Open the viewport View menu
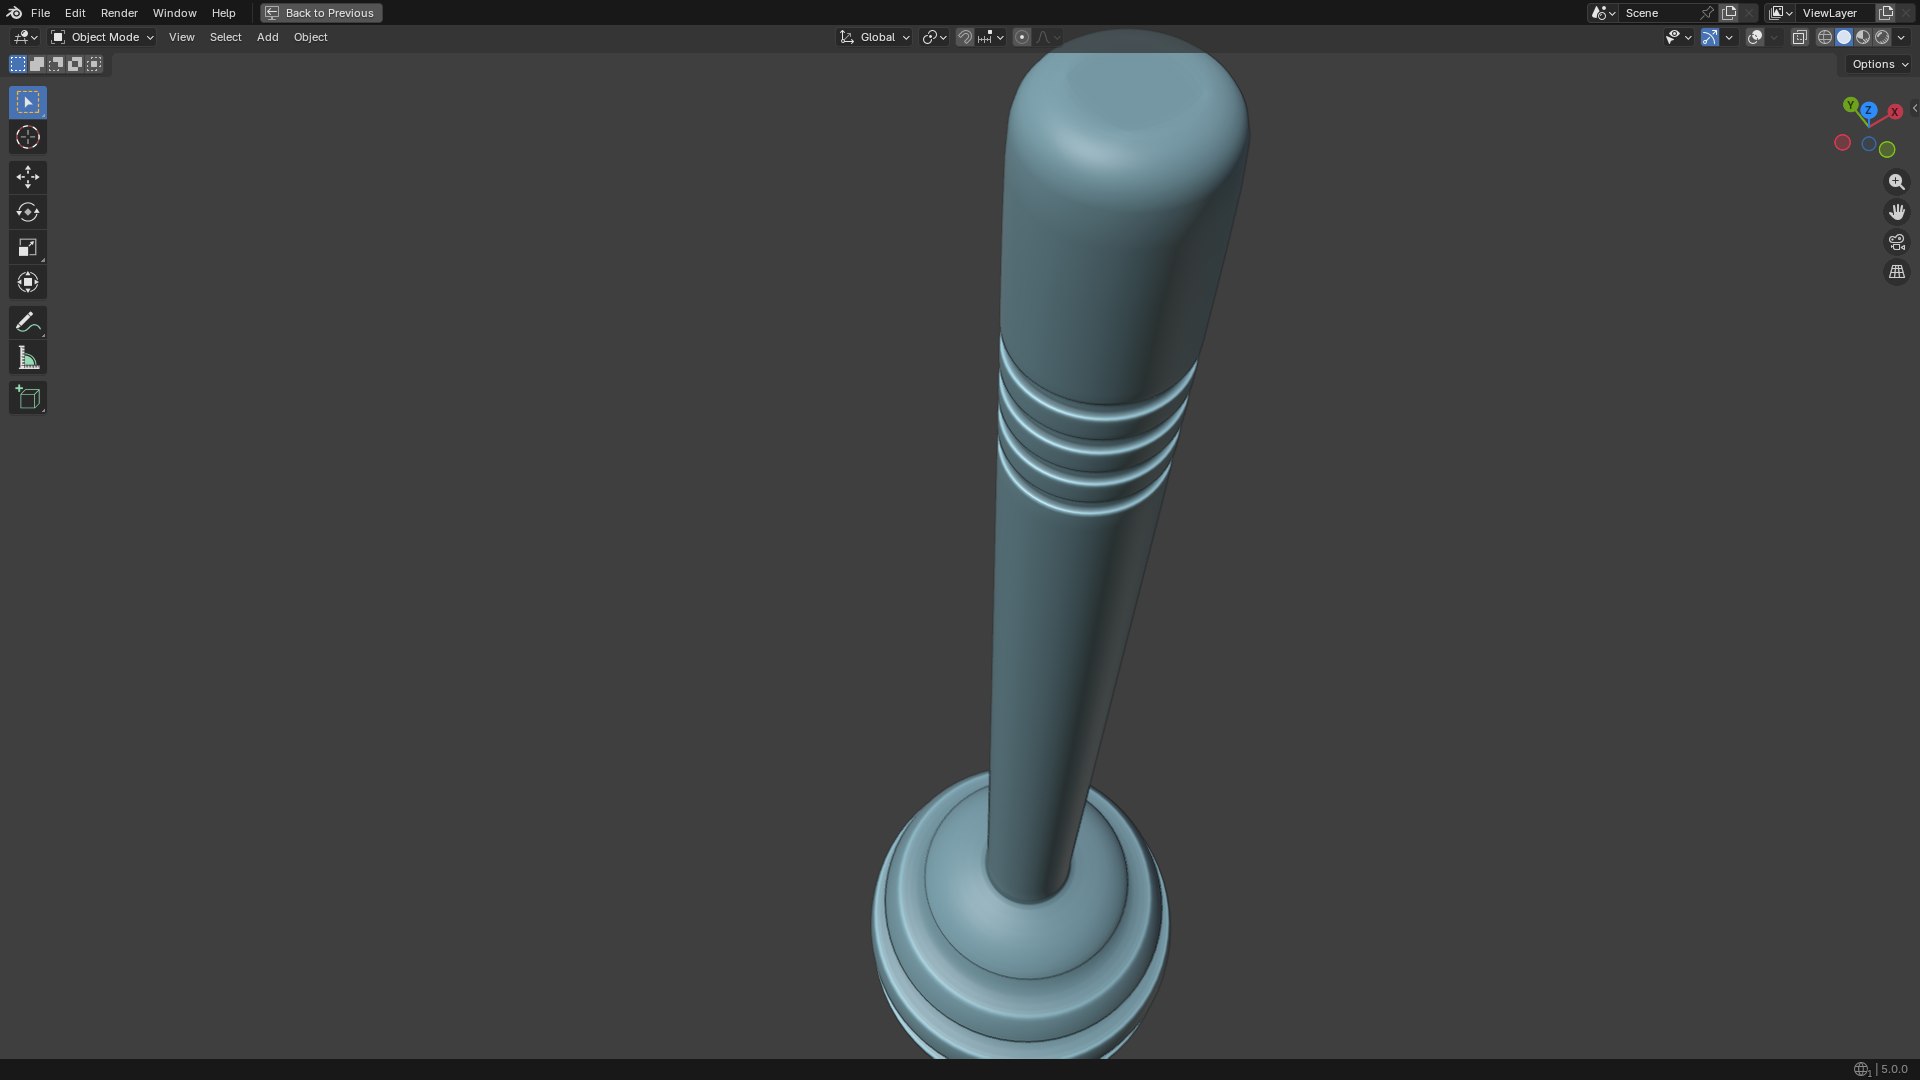 pyautogui.click(x=181, y=37)
